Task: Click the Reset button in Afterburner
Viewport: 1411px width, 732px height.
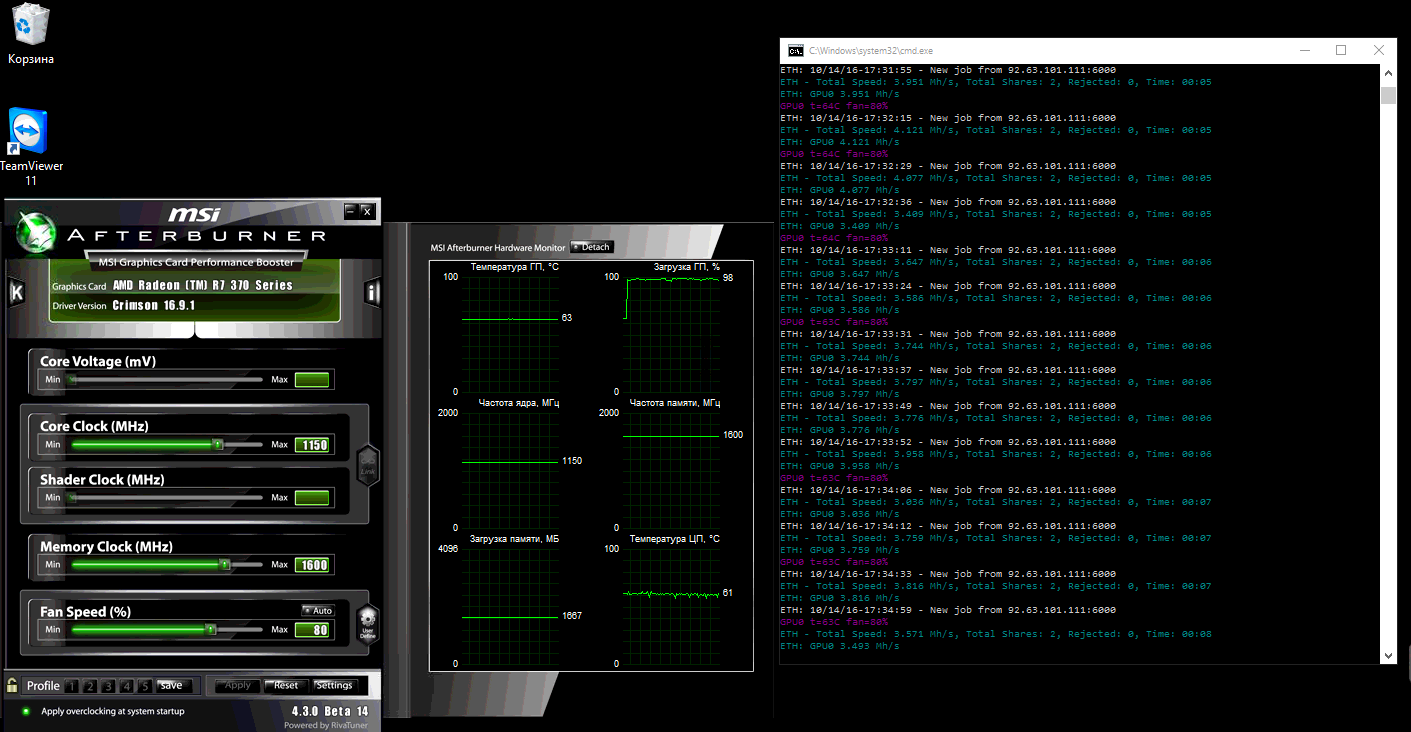Action: point(286,685)
